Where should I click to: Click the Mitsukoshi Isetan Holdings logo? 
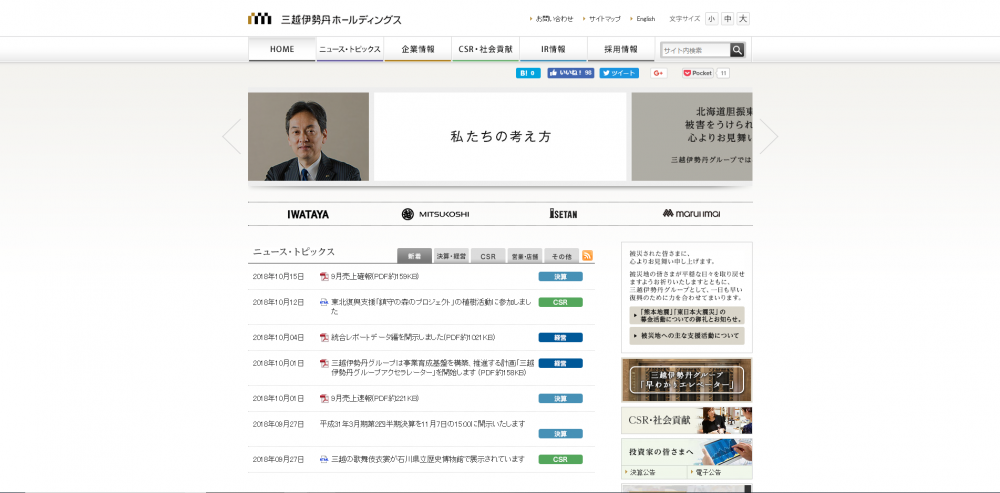coord(325,19)
